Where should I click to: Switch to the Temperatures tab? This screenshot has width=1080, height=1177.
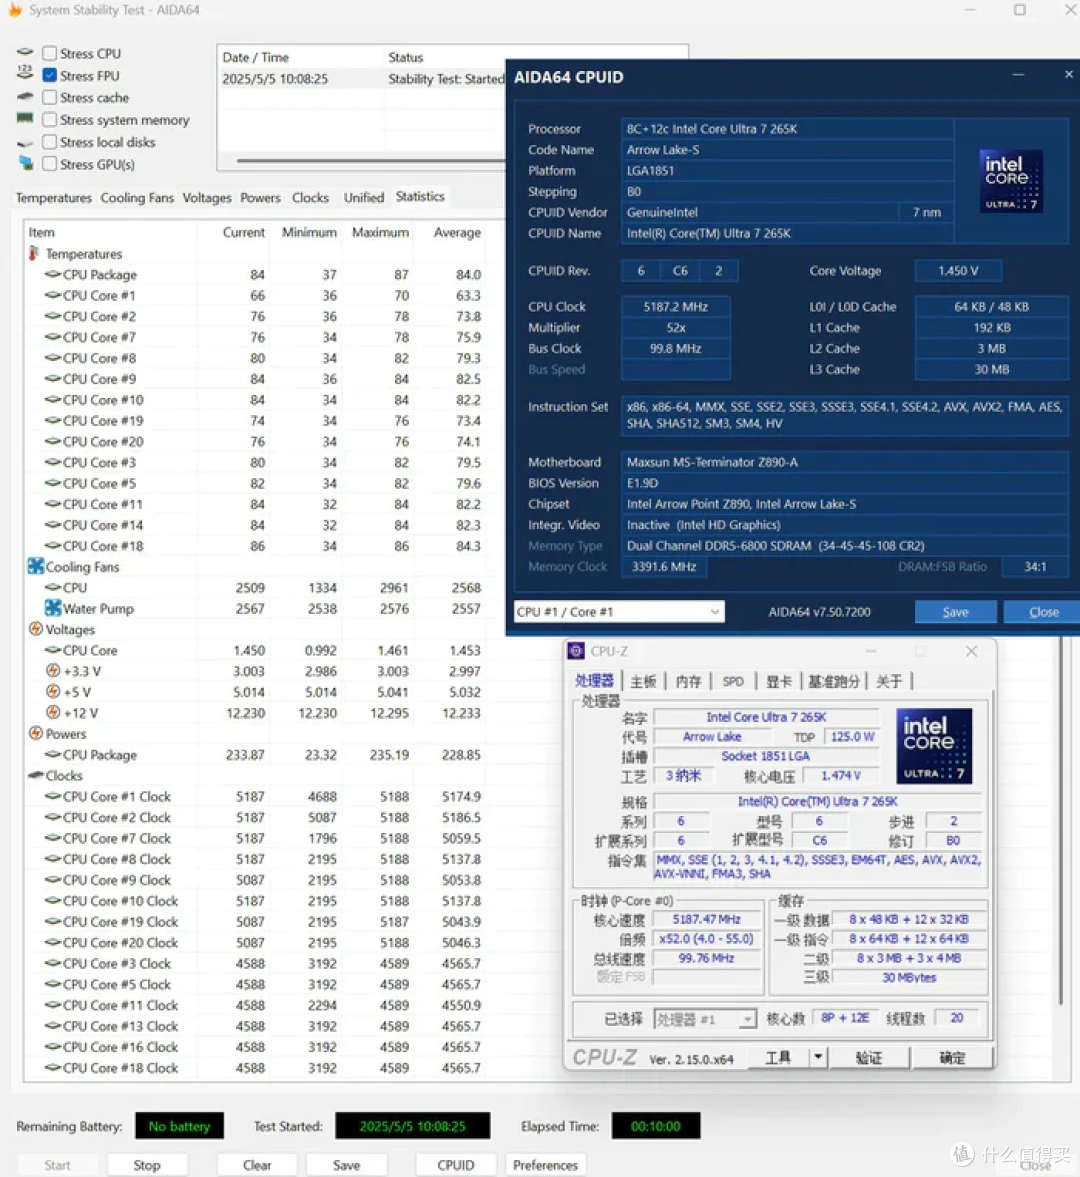(53, 197)
